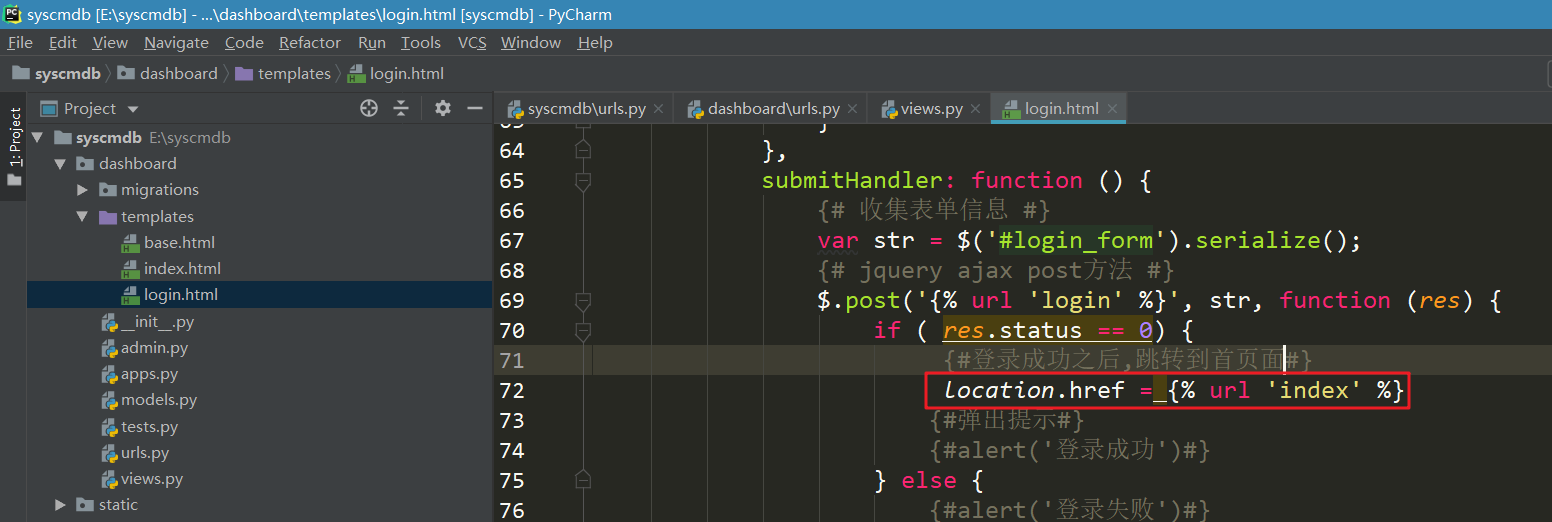
Task: Click the migrations folder icon
Action: (x=107, y=189)
